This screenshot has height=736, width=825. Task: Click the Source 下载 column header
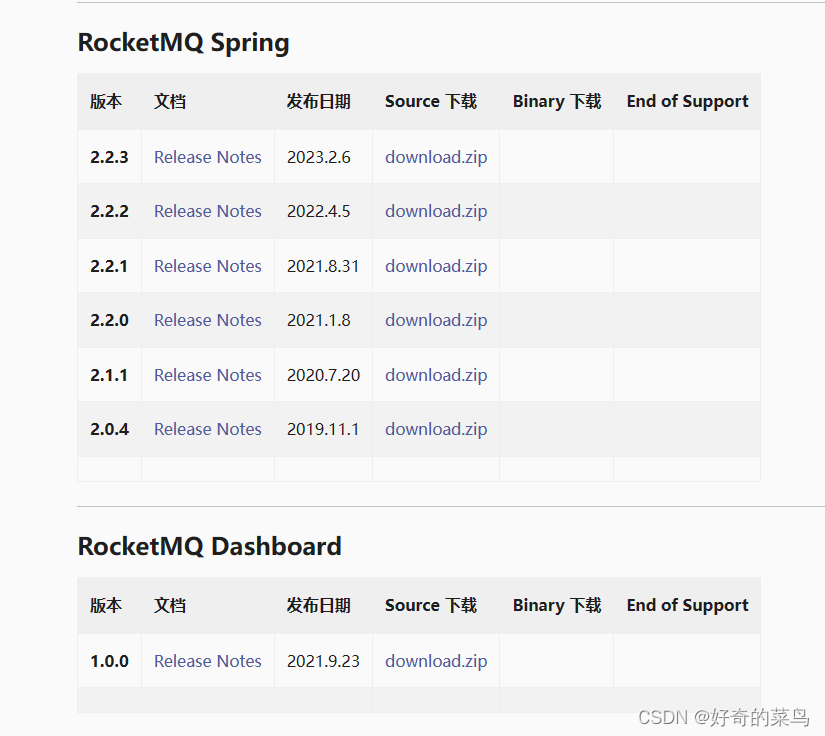430,101
